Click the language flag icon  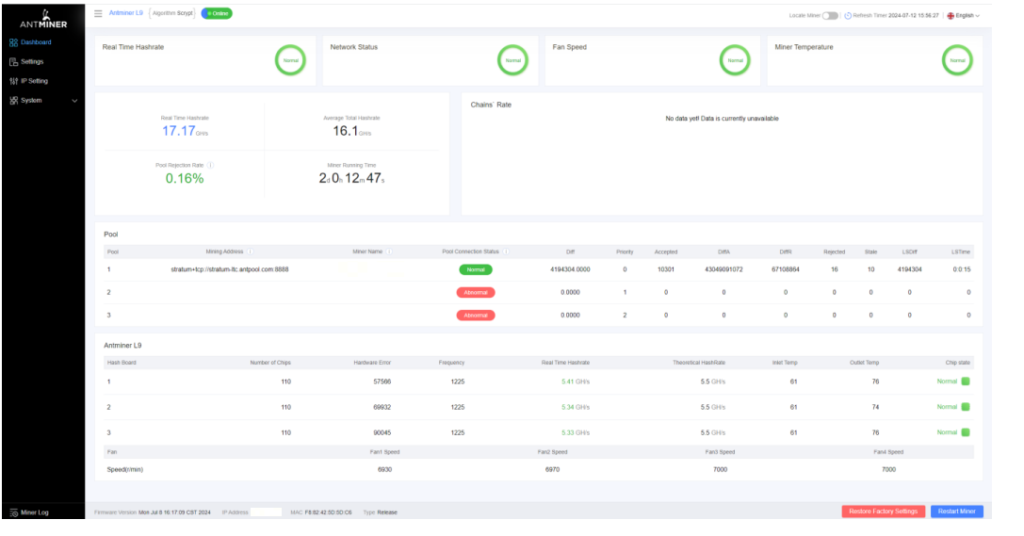(x=951, y=16)
